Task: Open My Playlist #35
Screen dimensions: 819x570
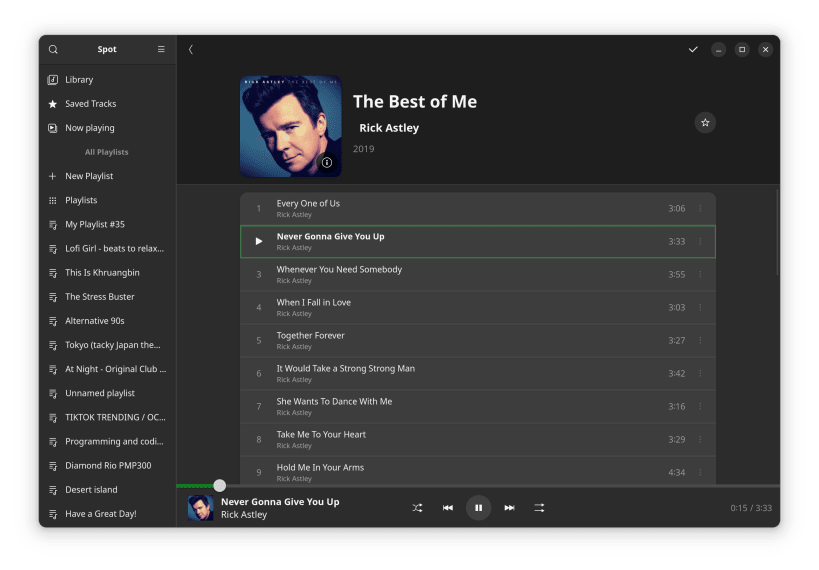Action: point(107,224)
